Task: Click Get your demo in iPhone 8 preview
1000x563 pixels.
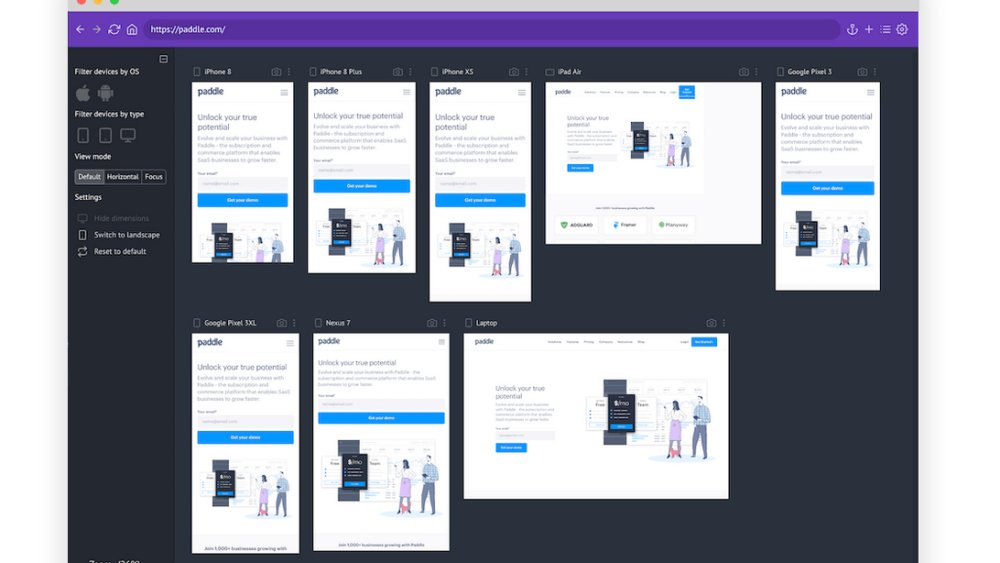Action: pyautogui.click(x=242, y=200)
